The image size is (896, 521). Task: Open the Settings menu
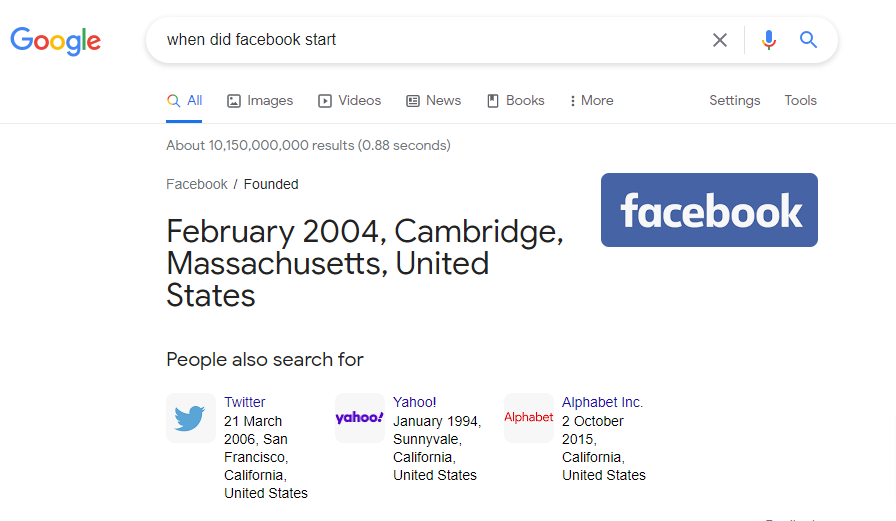pos(734,101)
